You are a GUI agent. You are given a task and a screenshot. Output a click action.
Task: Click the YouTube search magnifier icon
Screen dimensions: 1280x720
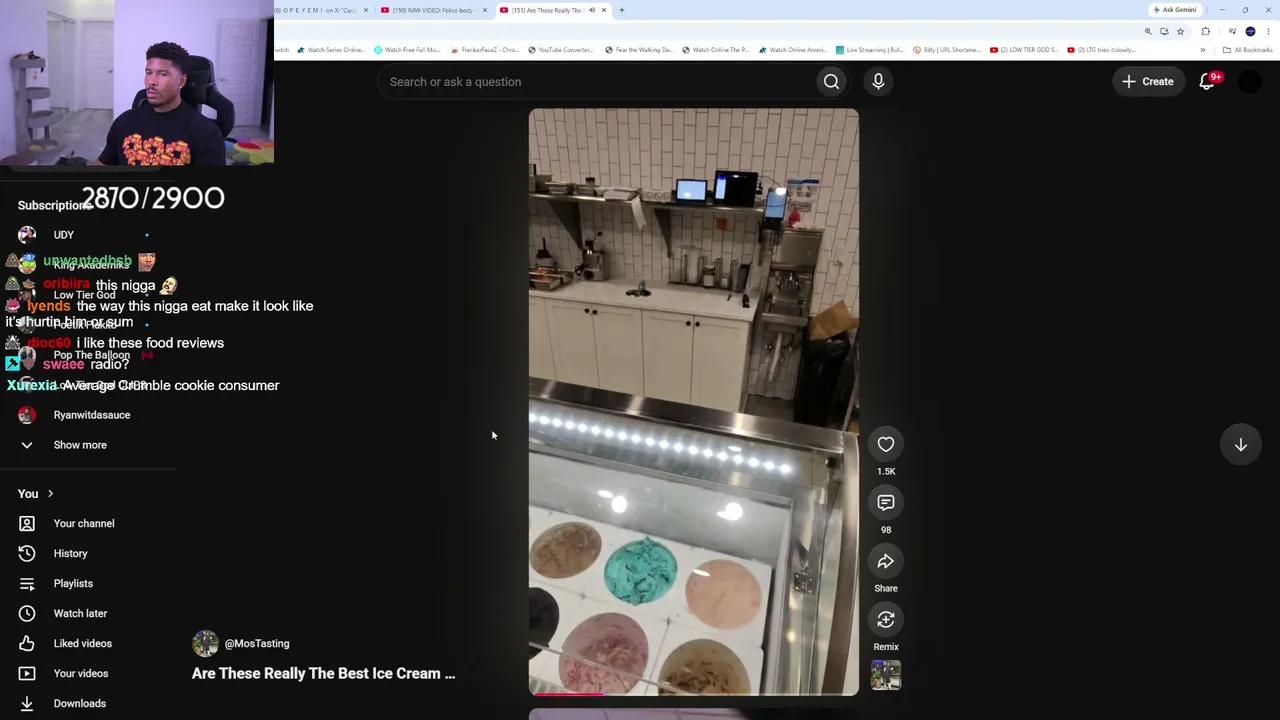point(831,82)
